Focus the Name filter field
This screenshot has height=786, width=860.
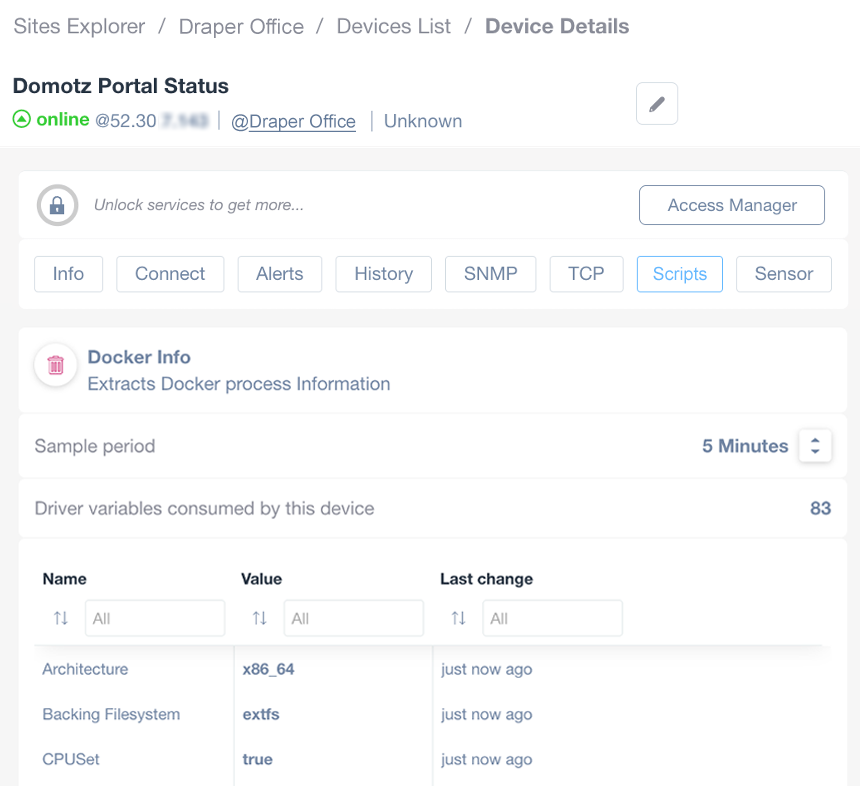point(155,618)
